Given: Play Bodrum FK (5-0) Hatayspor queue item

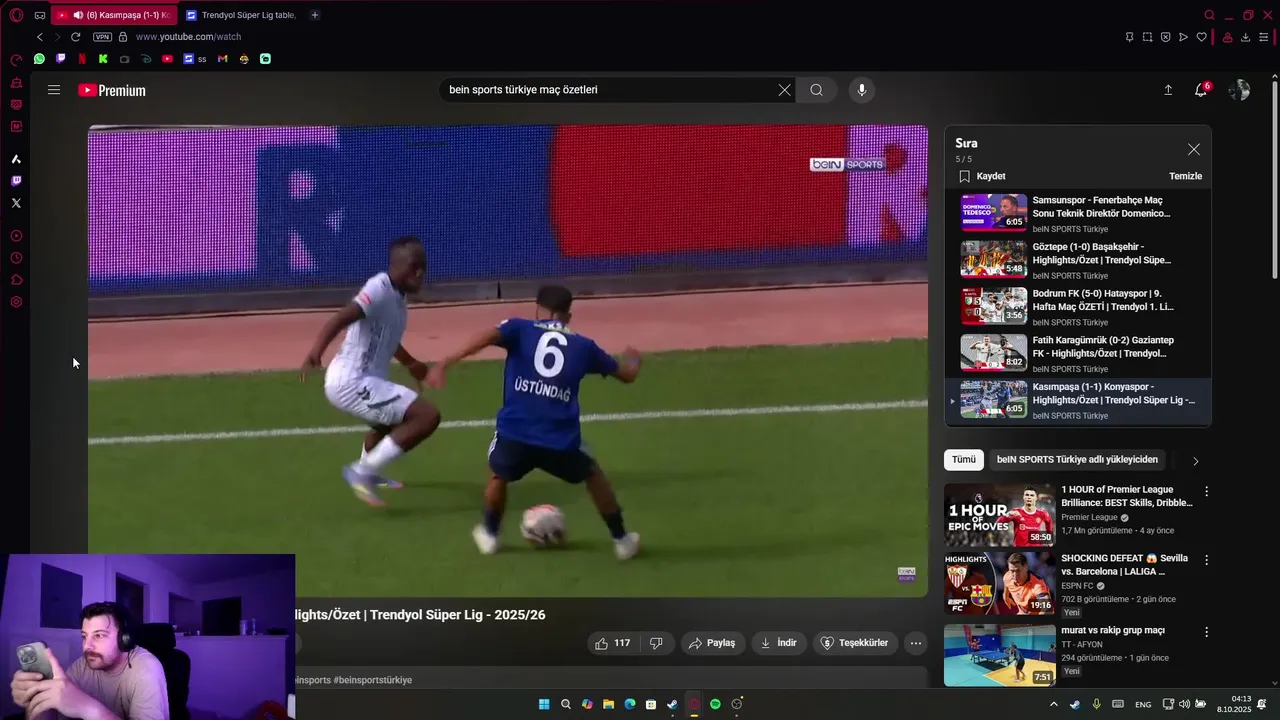Looking at the screenshot, I should 1080,307.
